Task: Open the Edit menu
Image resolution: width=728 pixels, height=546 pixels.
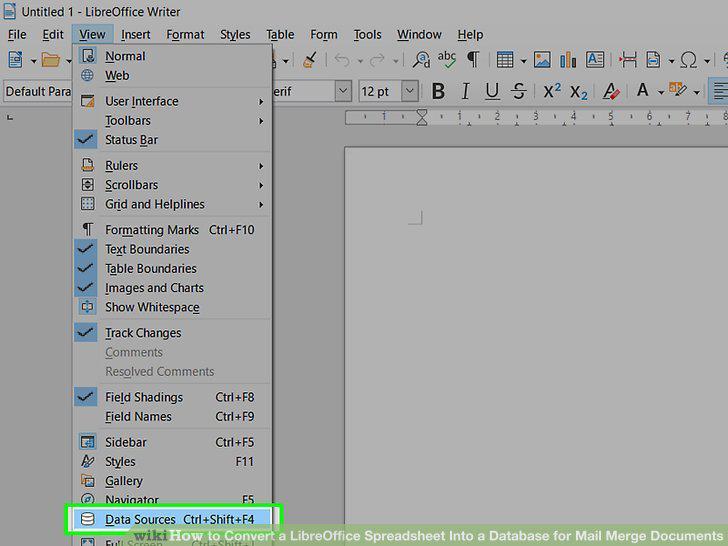Action: pyautogui.click(x=53, y=35)
